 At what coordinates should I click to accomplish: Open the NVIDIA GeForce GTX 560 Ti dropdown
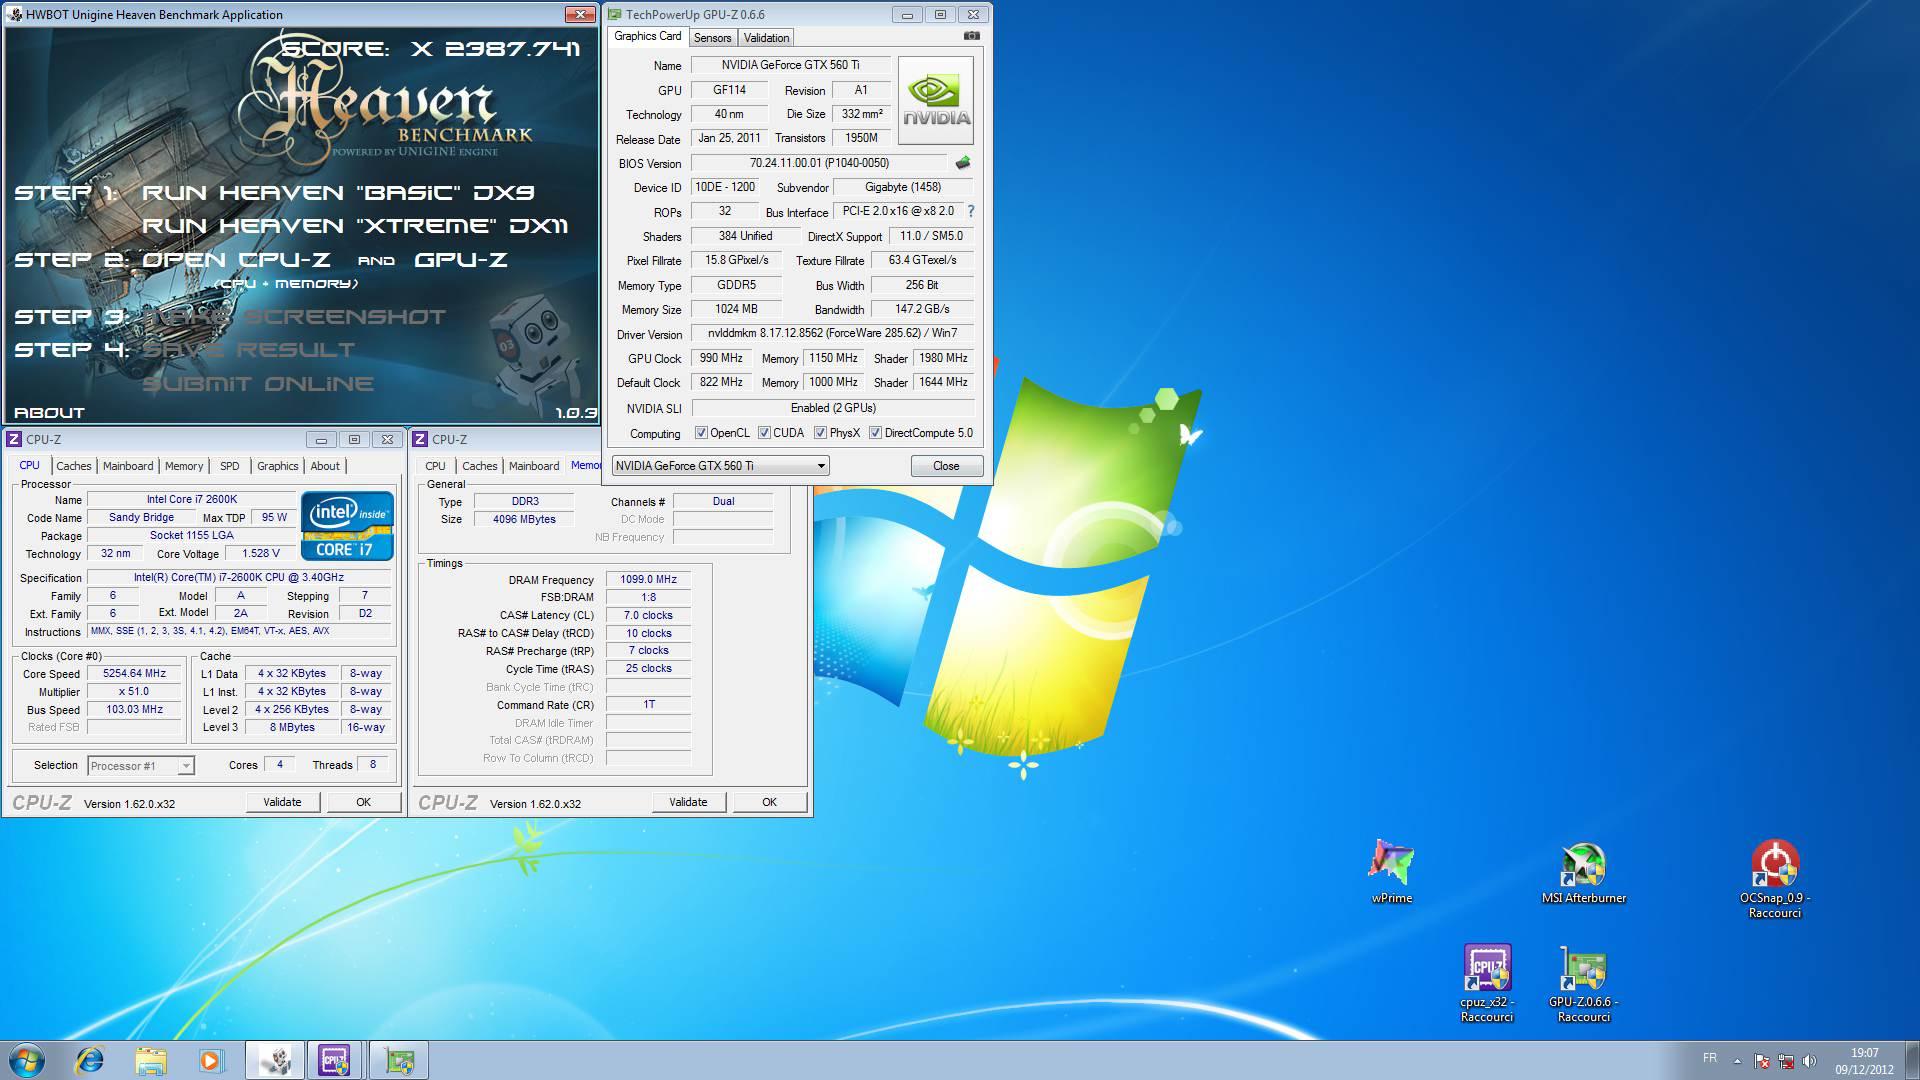click(720, 466)
